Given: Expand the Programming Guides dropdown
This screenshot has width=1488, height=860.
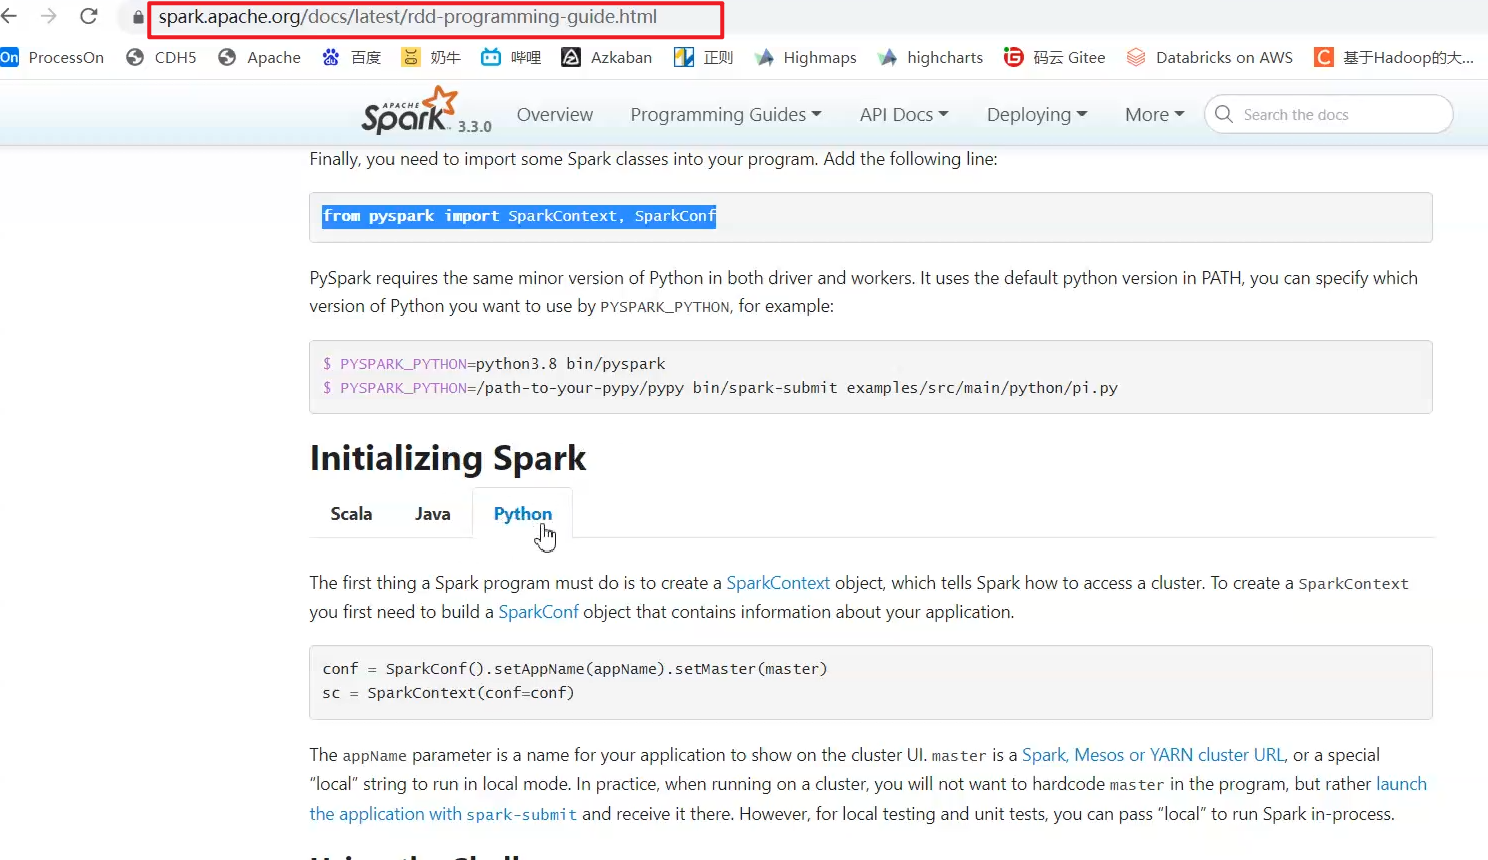Looking at the screenshot, I should click(725, 114).
